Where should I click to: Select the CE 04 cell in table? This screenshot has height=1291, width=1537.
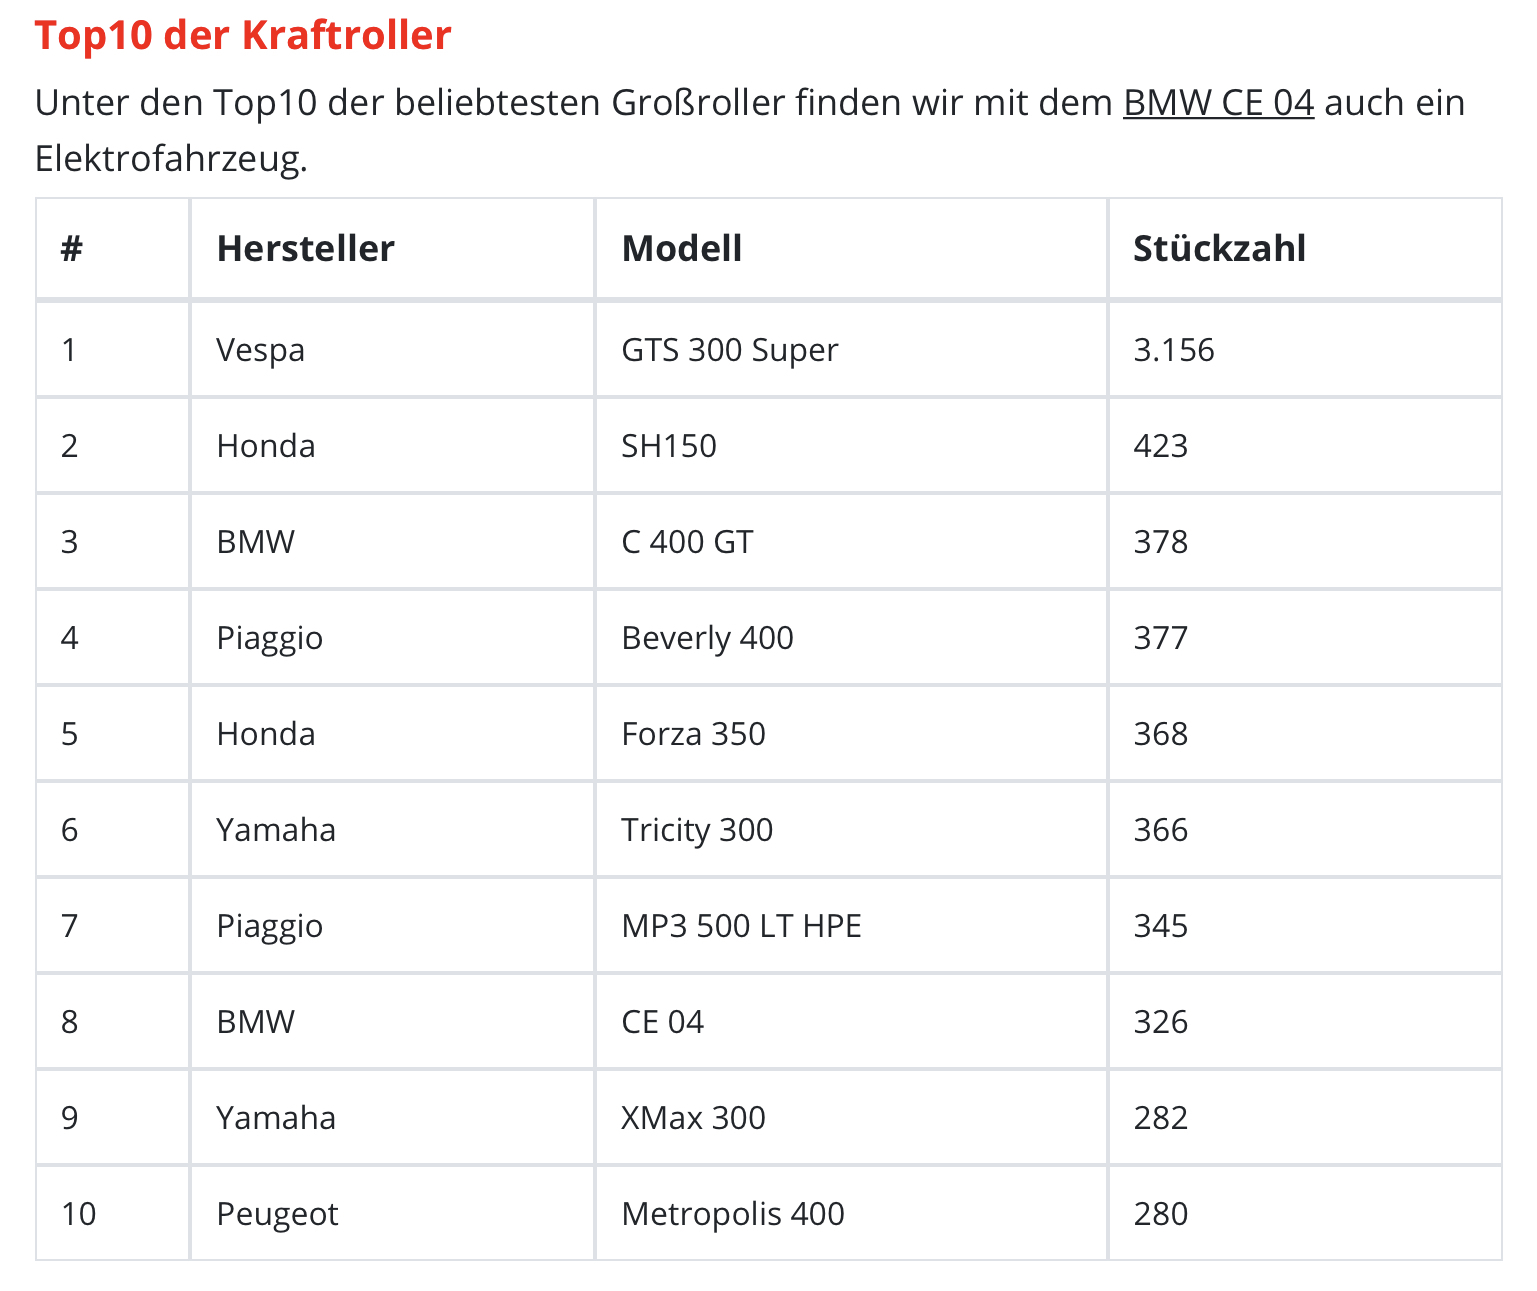click(662, 1022)
